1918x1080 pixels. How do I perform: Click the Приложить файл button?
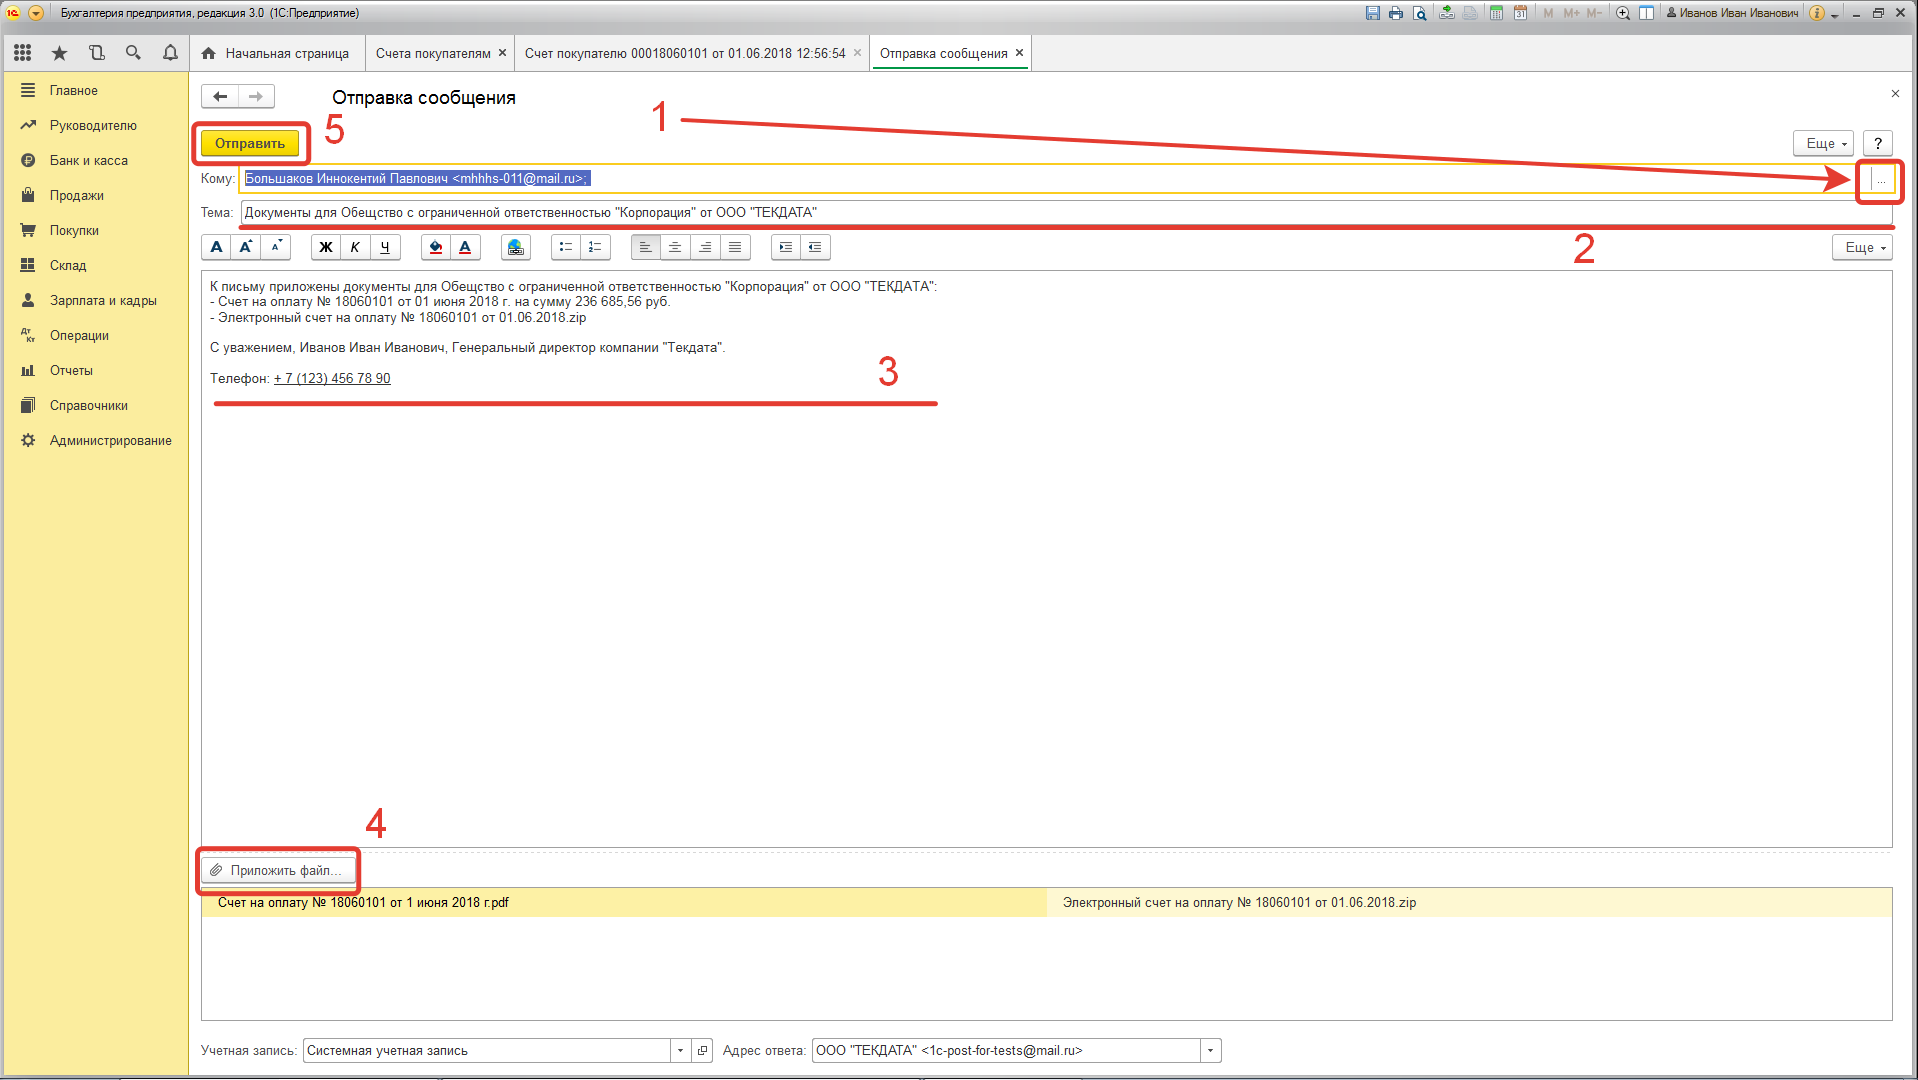[279, 870]
